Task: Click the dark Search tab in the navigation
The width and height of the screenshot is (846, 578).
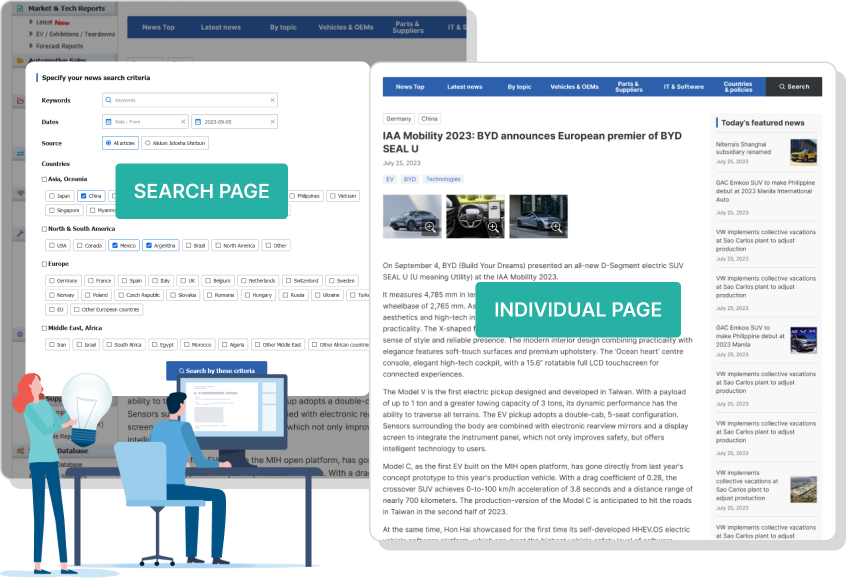Action: pyautogui.click(x=794, y=87)
